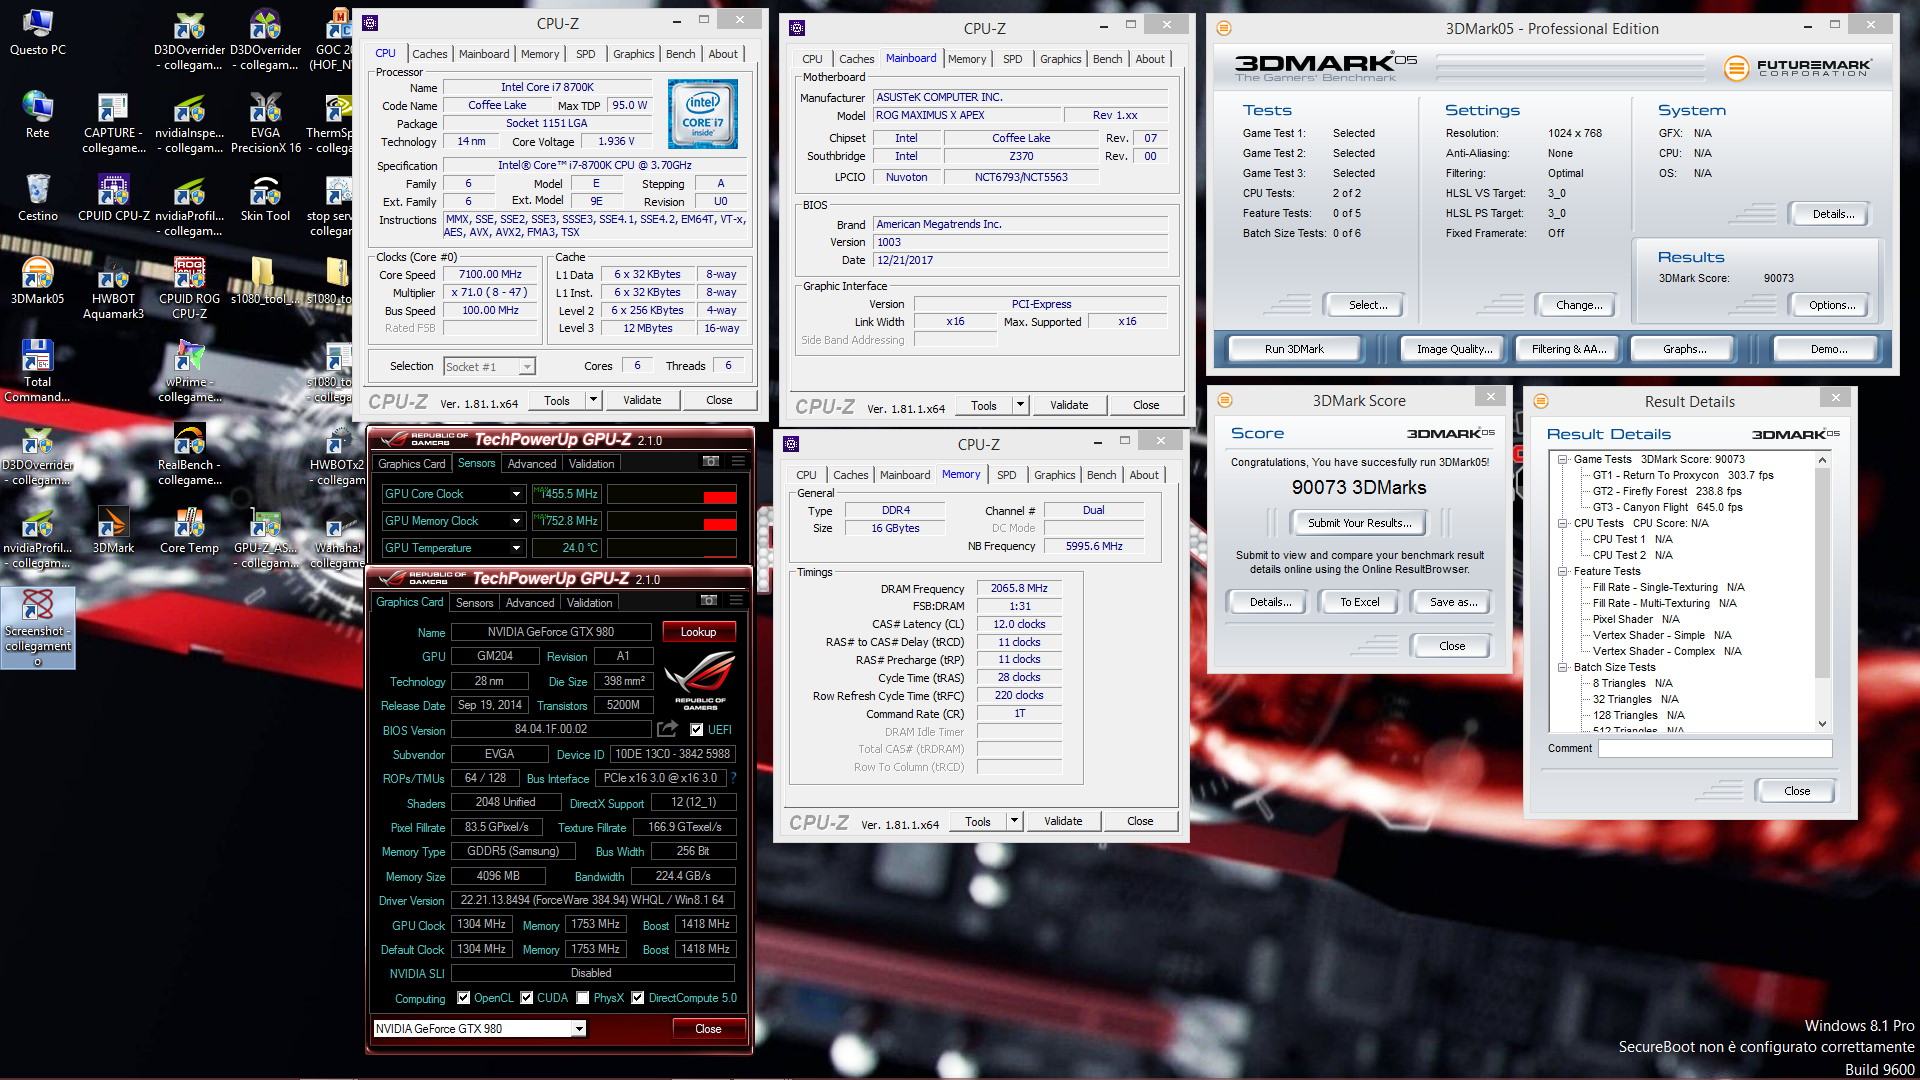Switch to Bench tab in CPU-Z Memory window

pyautogui.click(x=1101, y=475)
